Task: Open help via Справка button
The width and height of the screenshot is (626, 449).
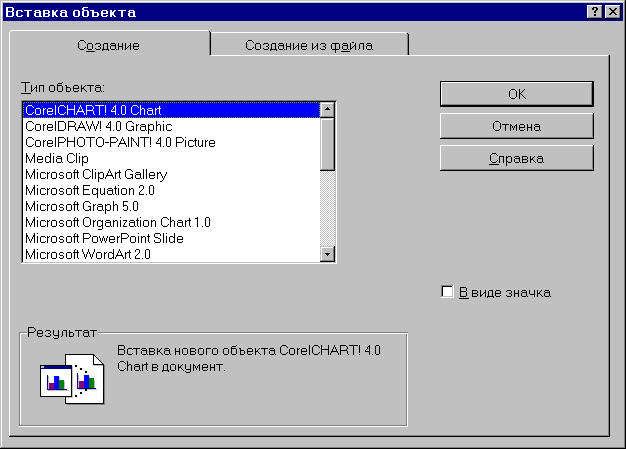Action: click(x=516, y=158)
